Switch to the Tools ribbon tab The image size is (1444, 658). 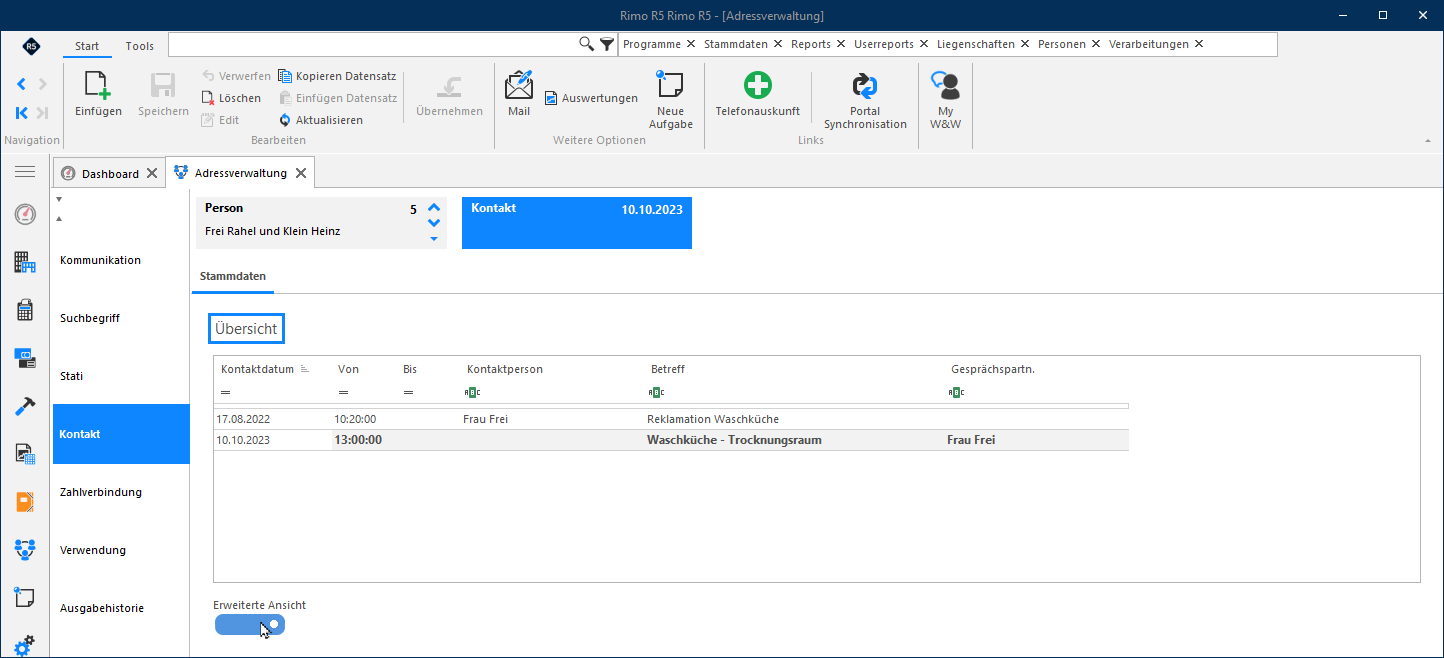pos(140,46)
